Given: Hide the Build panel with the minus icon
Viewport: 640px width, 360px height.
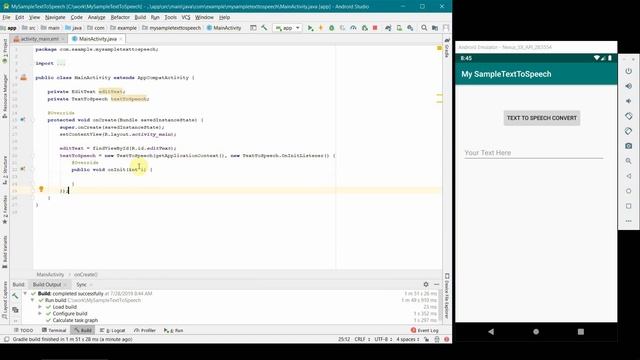Looking at the screenshot, I should (437, 284).
